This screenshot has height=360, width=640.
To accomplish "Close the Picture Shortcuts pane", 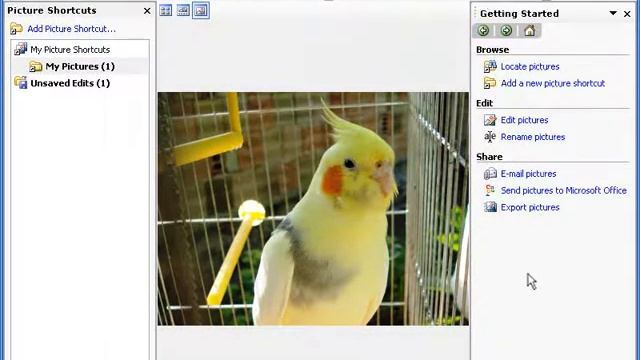I will 147,11.
